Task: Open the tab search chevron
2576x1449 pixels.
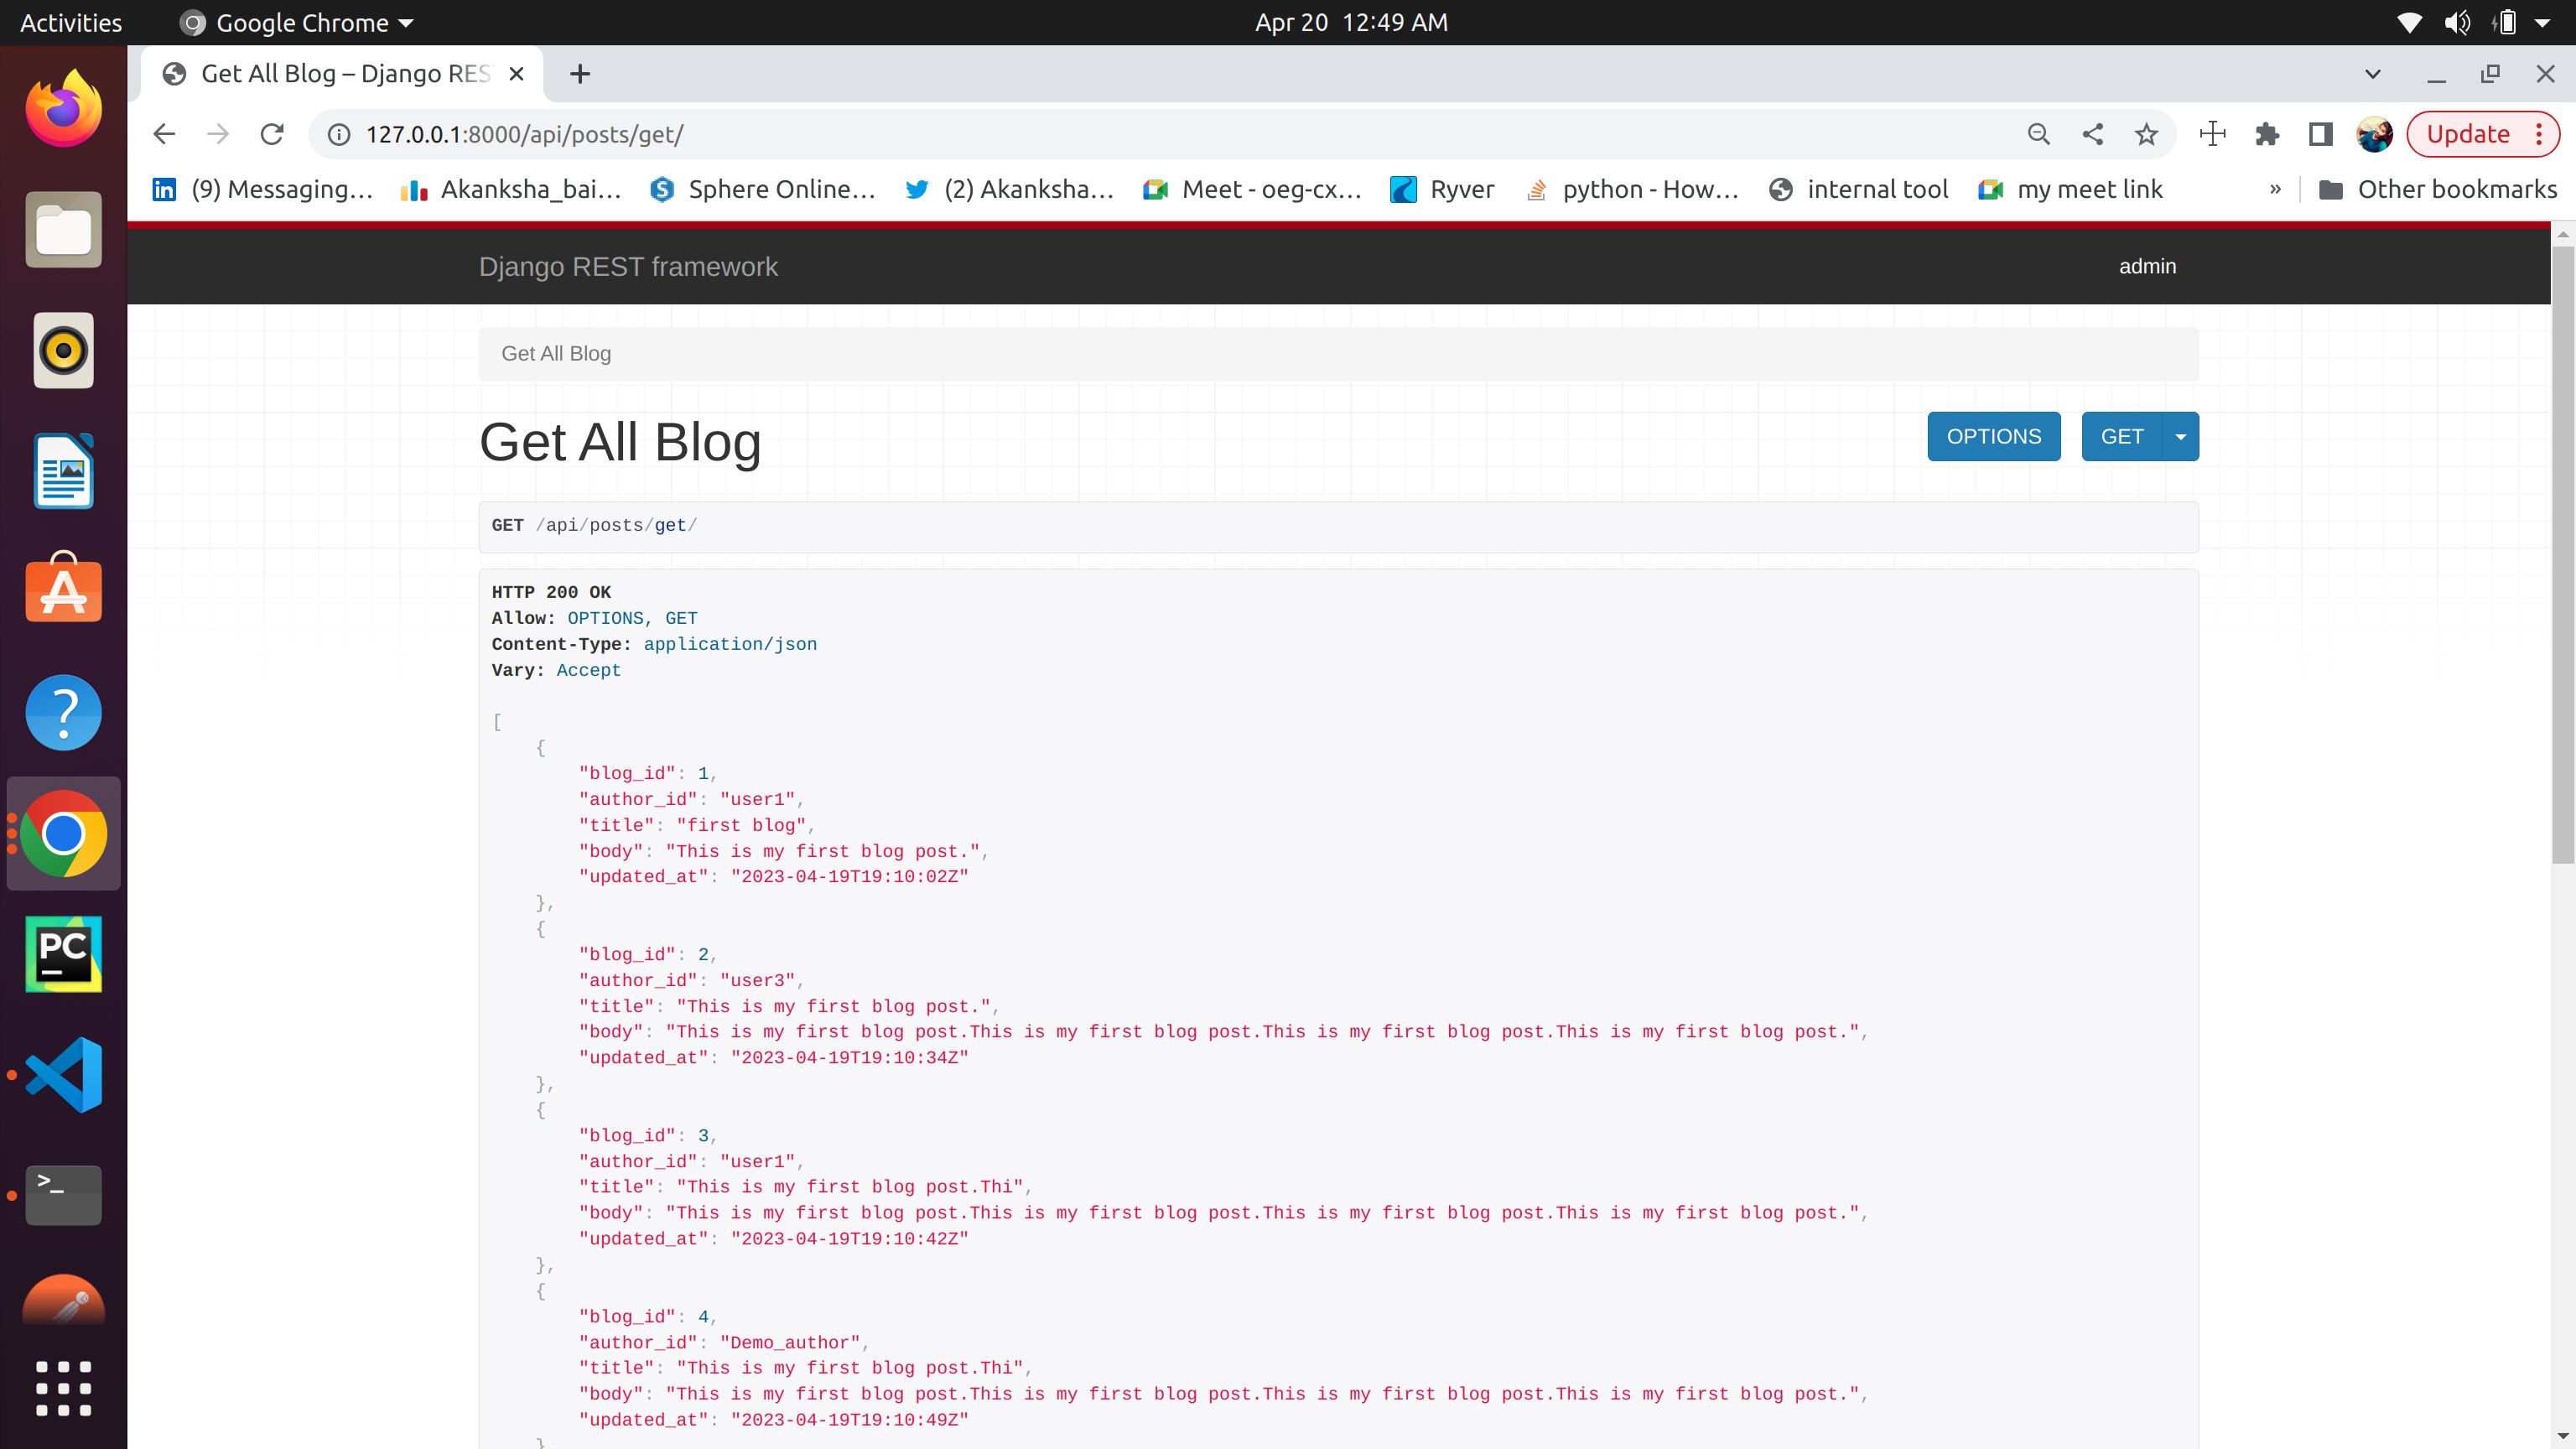Action: (2373, 73)
